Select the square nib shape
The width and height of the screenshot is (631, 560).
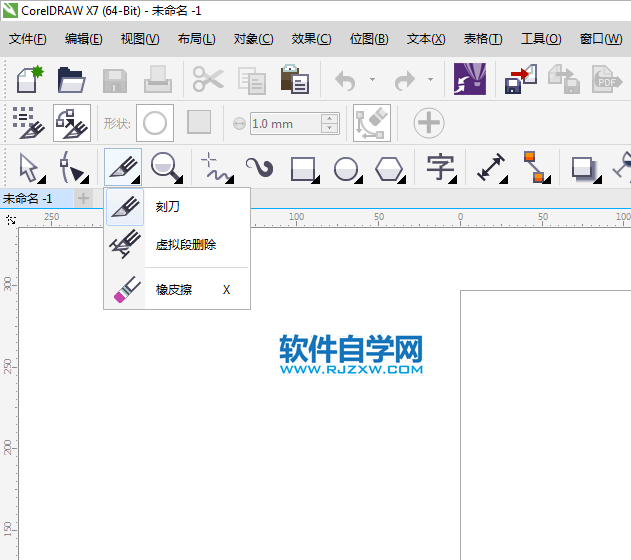(199, 122)
